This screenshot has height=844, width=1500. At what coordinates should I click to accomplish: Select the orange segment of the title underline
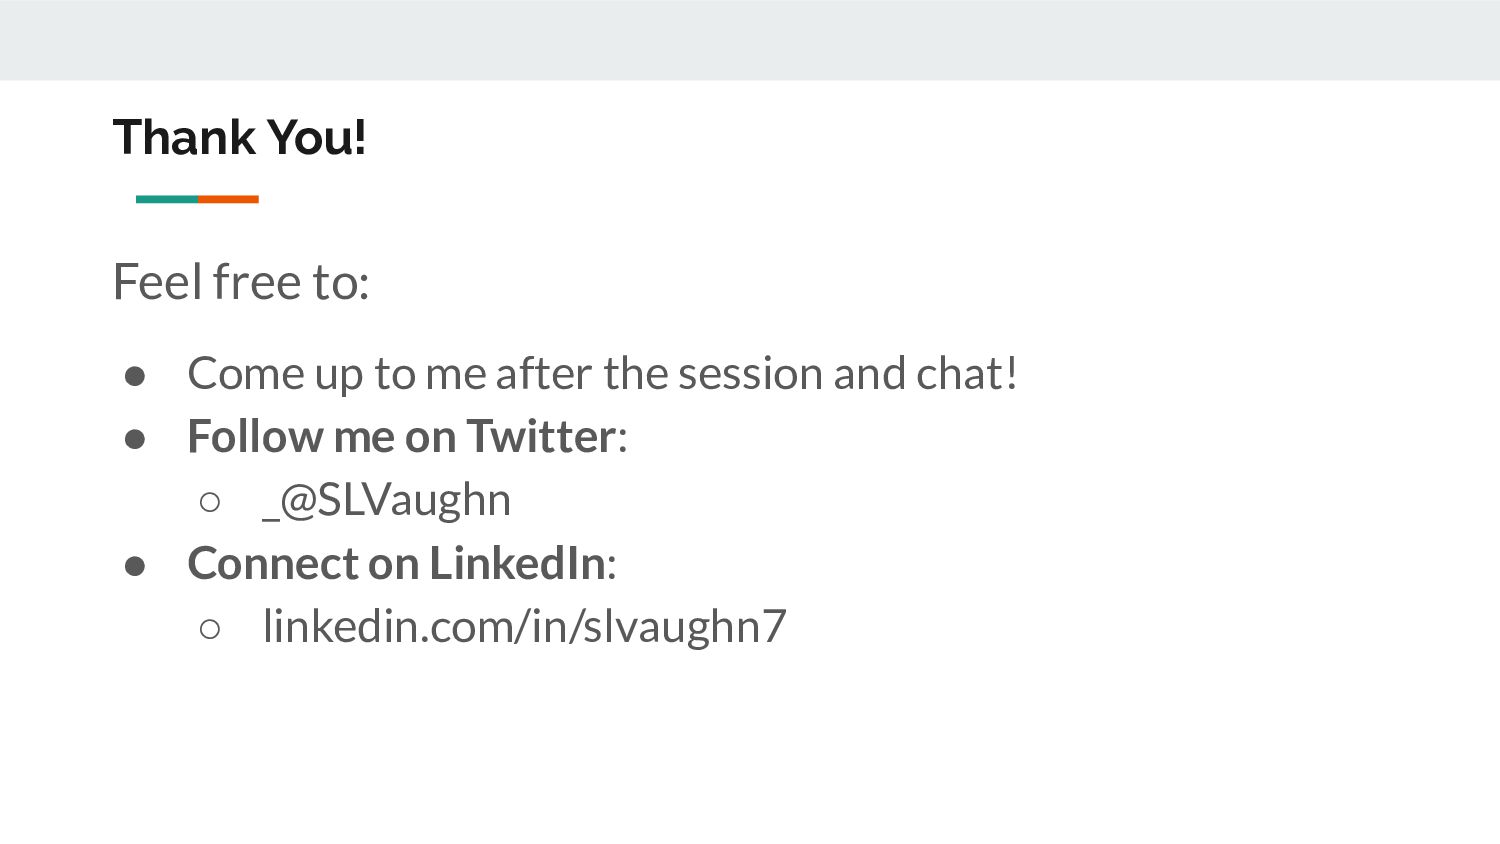click(x=228, y=199)
